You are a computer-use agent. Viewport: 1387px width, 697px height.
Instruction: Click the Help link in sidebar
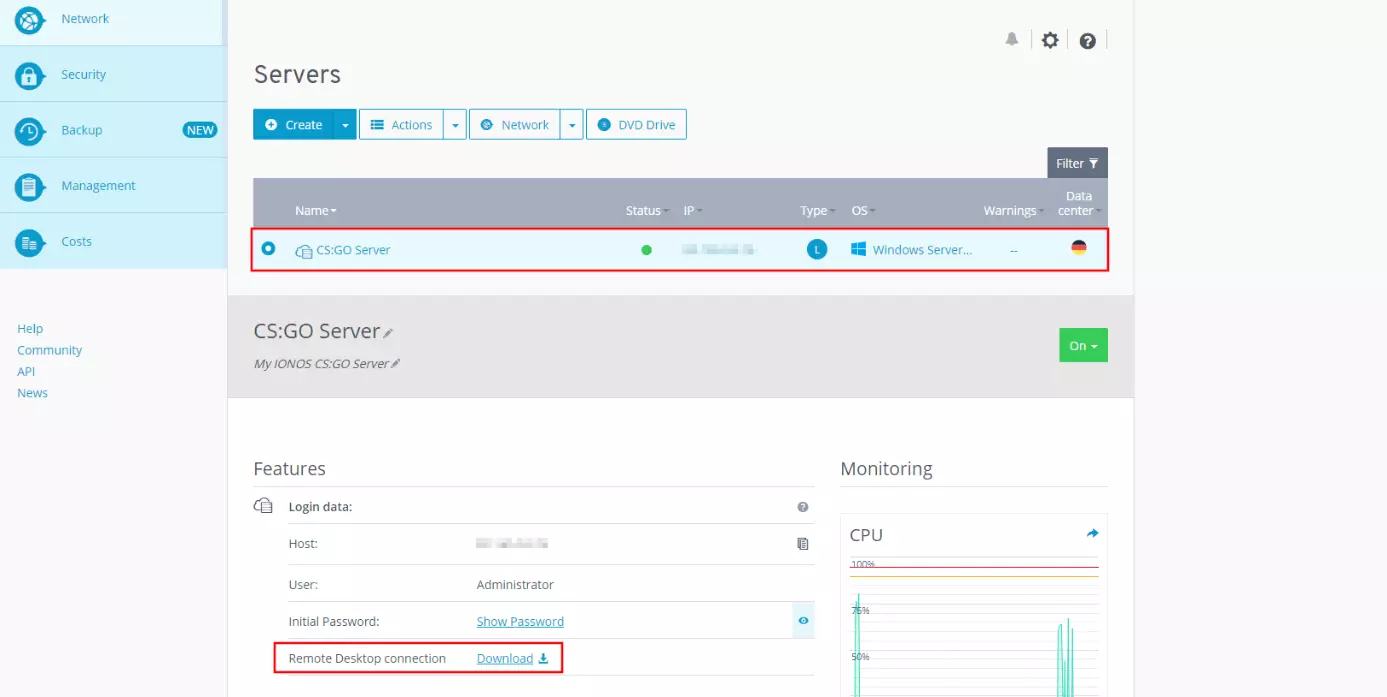pyautogui.click(x=30, y=328)
